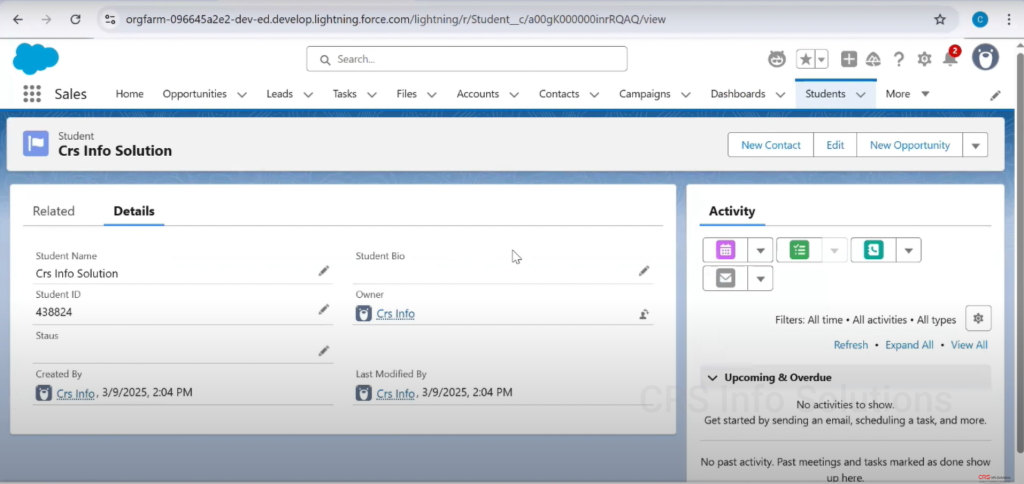Open the Chrome profile C avatar
This screenshot has width=1024, height=484.
[980, 20]
